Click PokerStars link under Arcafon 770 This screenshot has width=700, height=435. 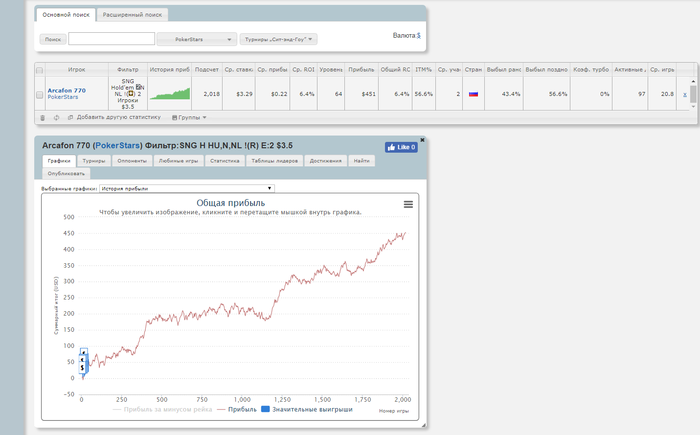click(x=62, y=97)
